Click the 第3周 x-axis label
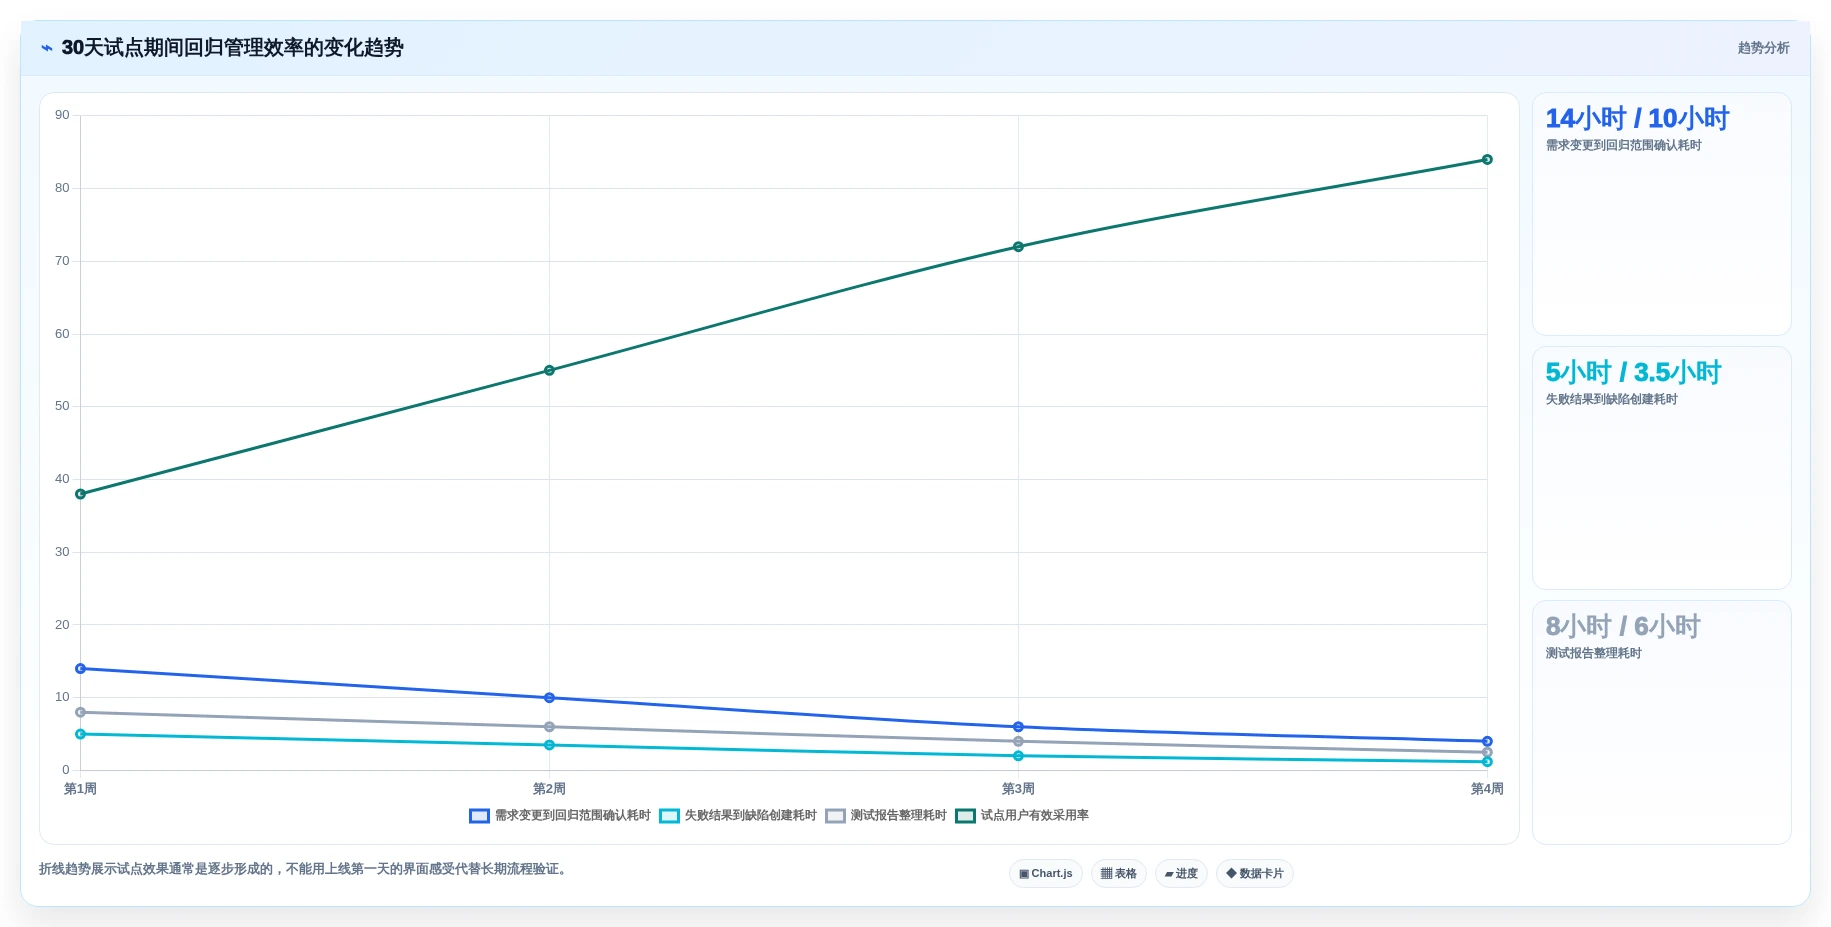The image size is (1831, 927). [x=1018, y=789]
